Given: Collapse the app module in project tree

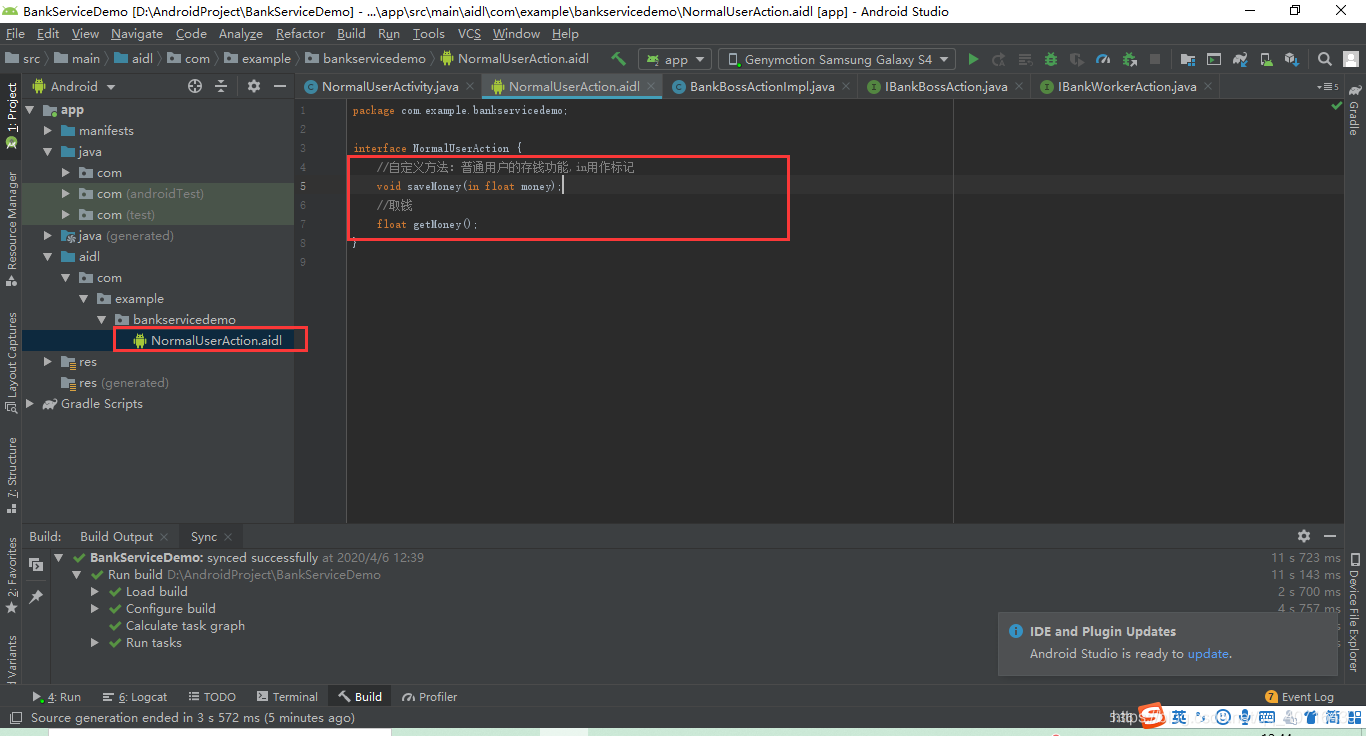Looking at the screenshot, I should coord(30,110).
